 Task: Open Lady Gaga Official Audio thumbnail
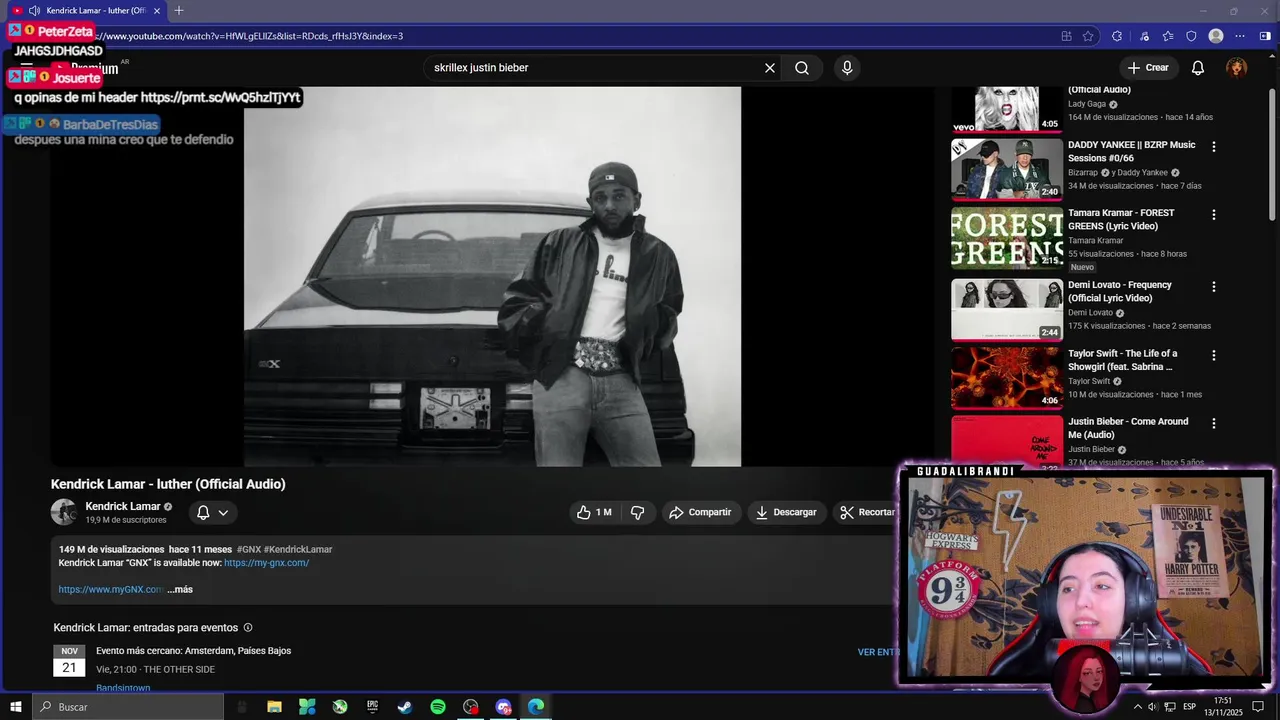click(x=1007, y=109)
